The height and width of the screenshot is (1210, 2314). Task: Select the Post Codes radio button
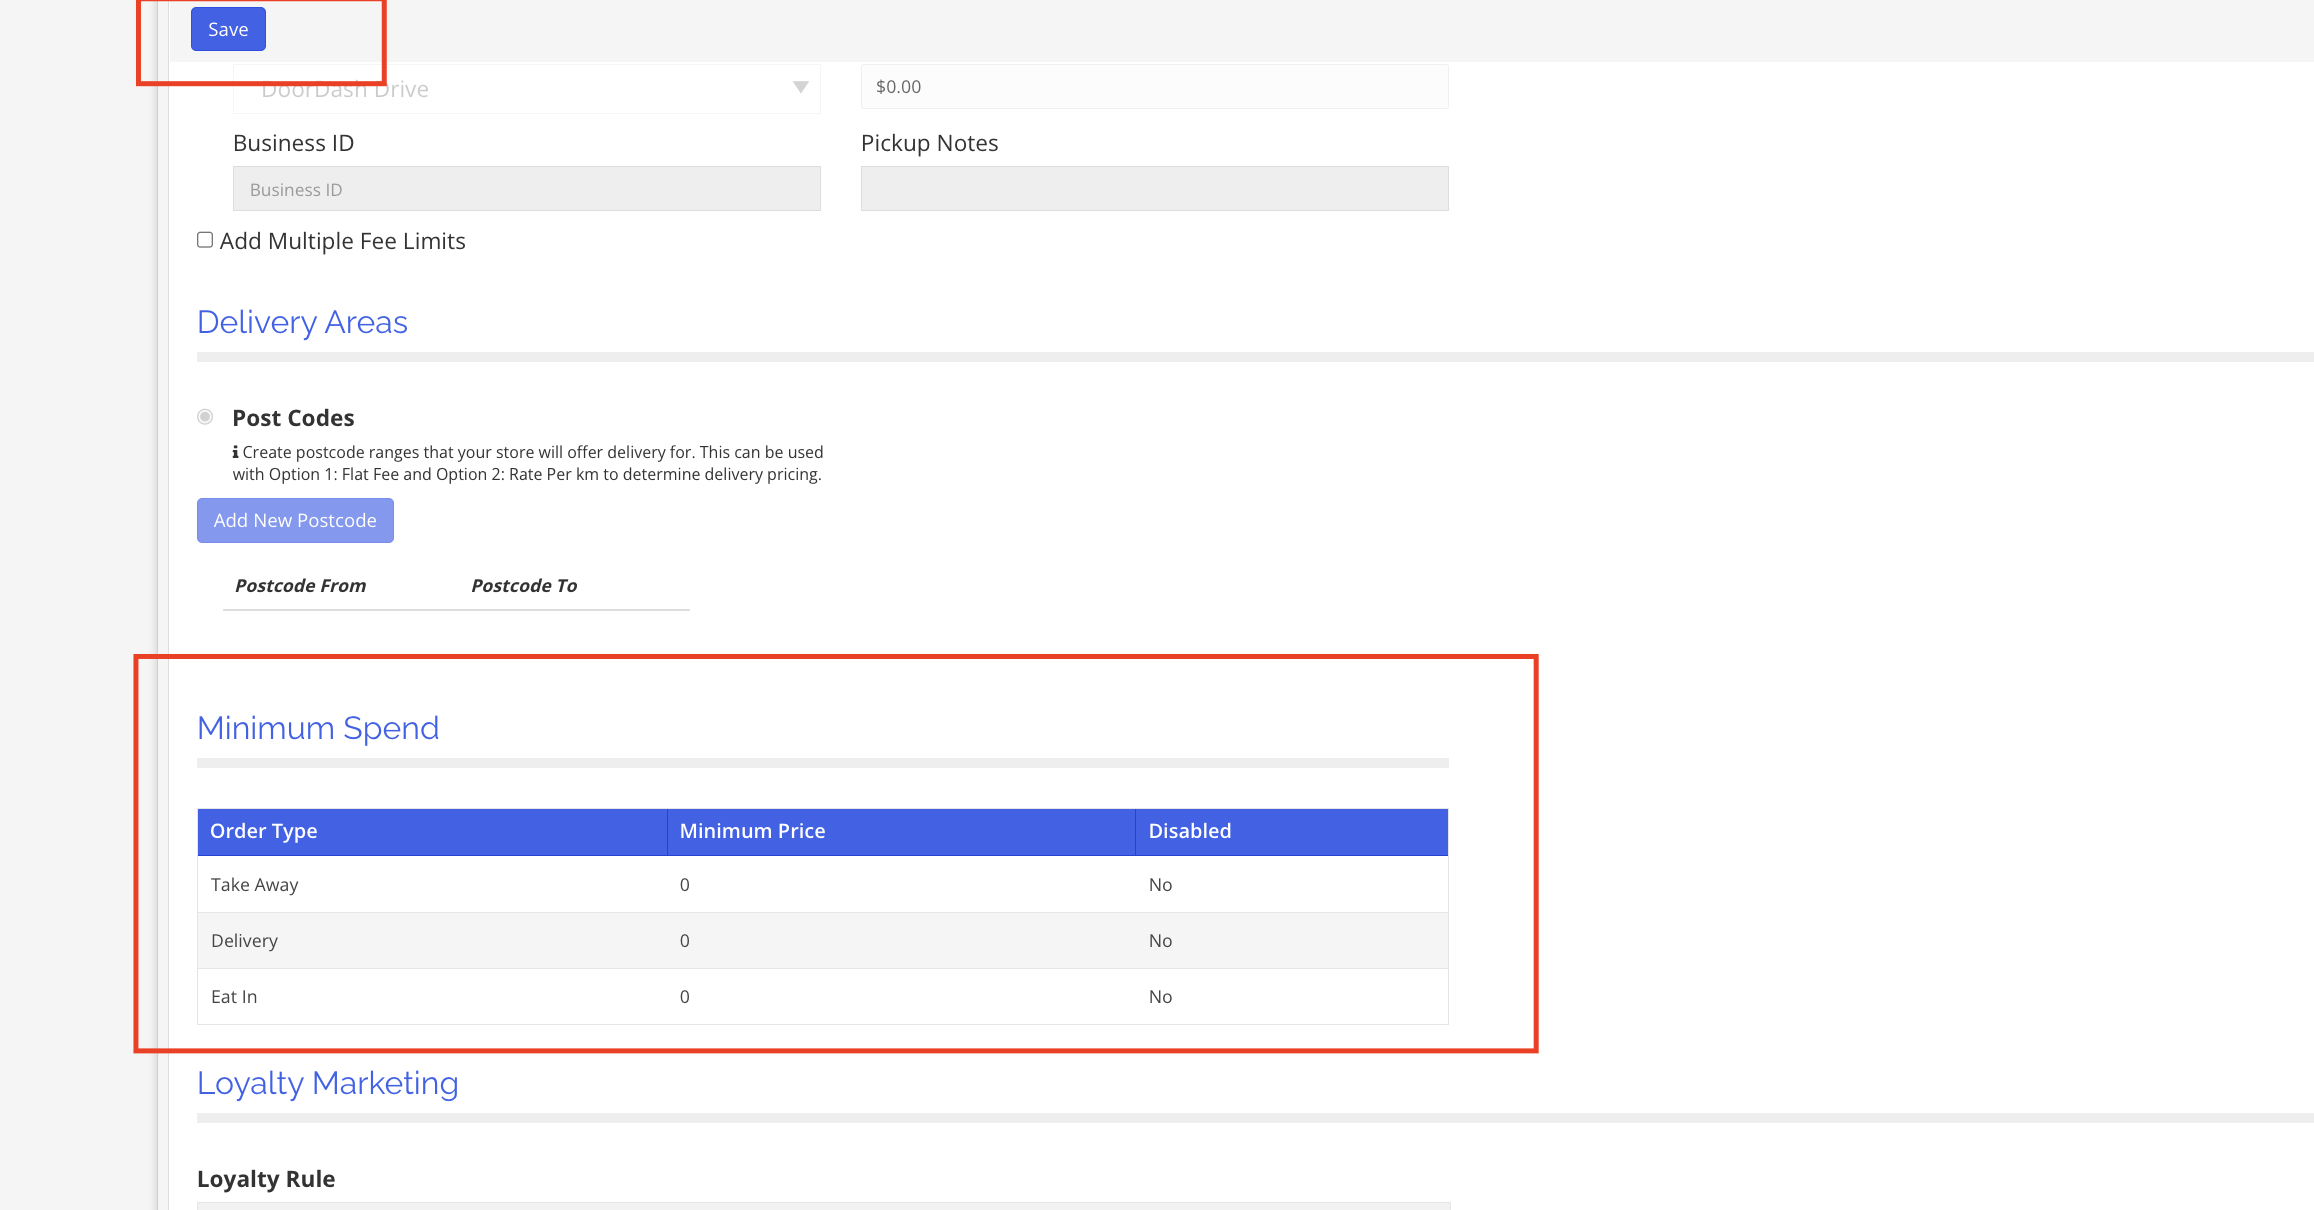(205, 417)
